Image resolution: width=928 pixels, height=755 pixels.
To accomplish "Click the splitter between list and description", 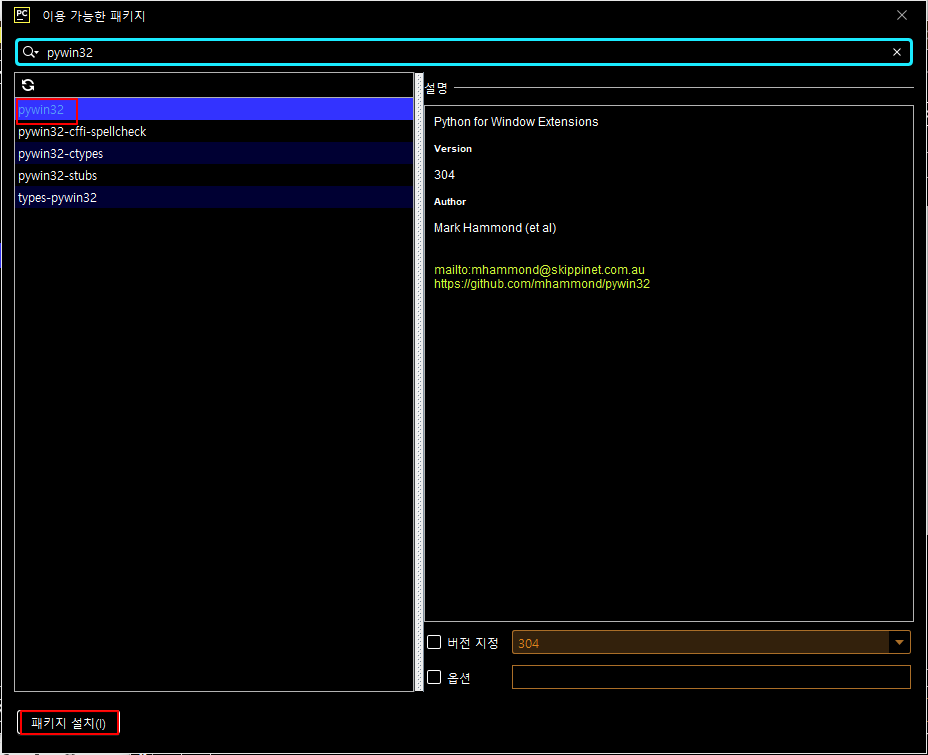I will click(x=419, y=382).
